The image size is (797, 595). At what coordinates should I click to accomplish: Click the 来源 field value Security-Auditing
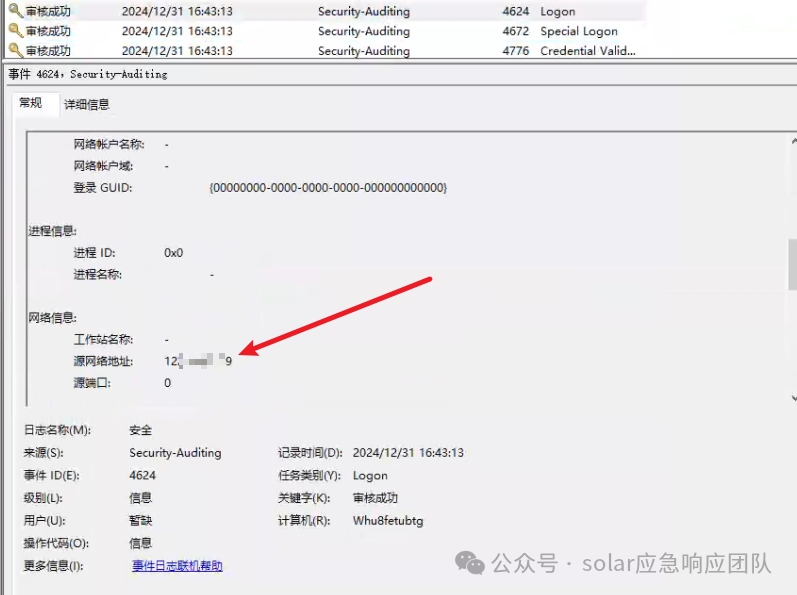pos(175,453)
